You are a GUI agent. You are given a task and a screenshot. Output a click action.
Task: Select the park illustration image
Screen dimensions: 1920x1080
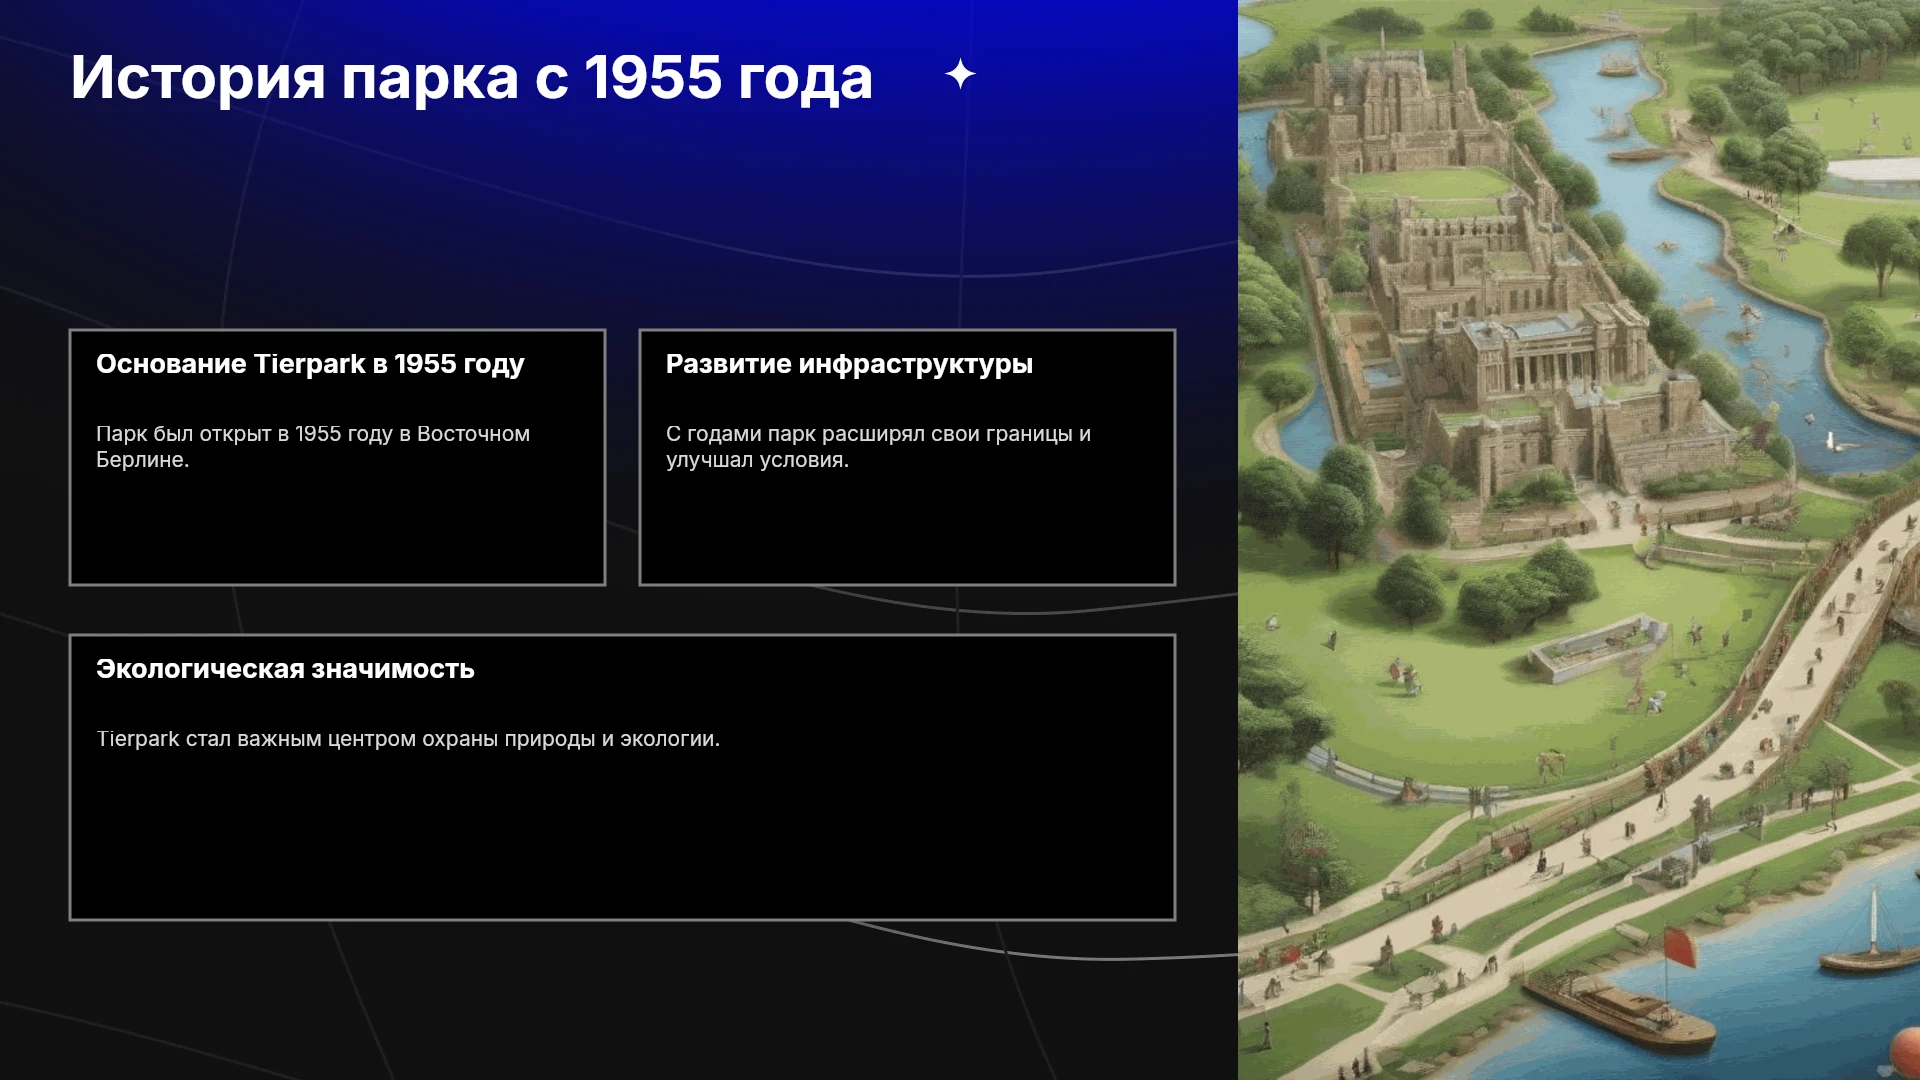tap(1579, 540)
